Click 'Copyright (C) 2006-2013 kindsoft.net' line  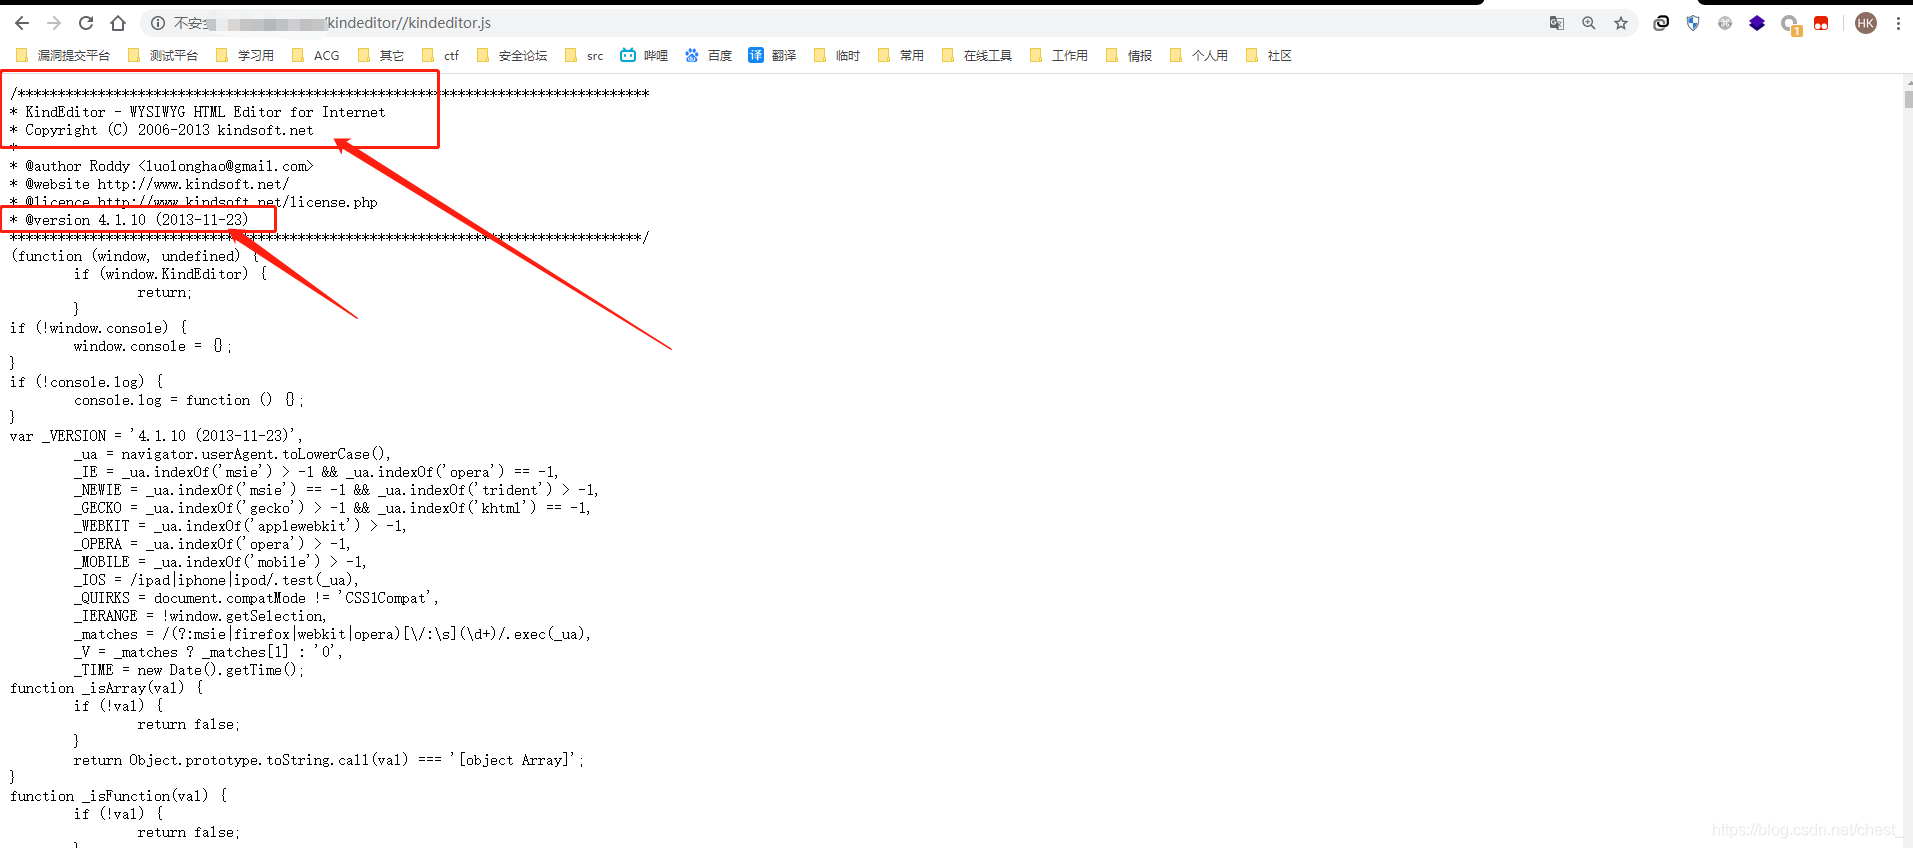point(161,130)
